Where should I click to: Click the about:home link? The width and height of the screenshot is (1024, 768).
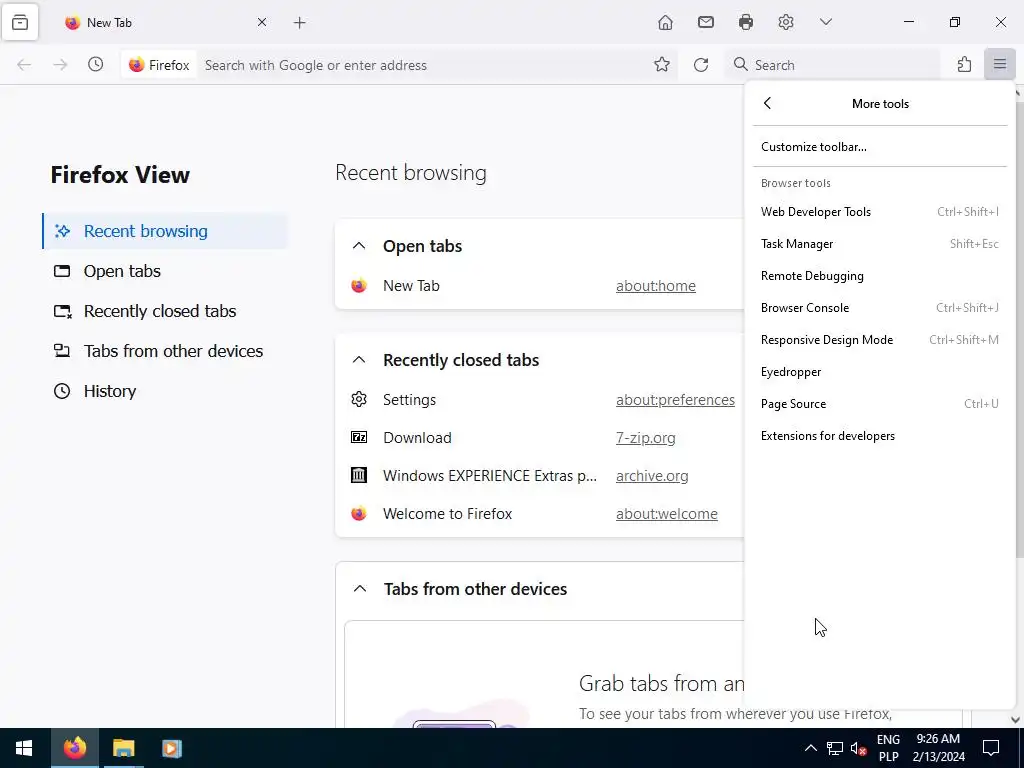(x=656, y=285)
